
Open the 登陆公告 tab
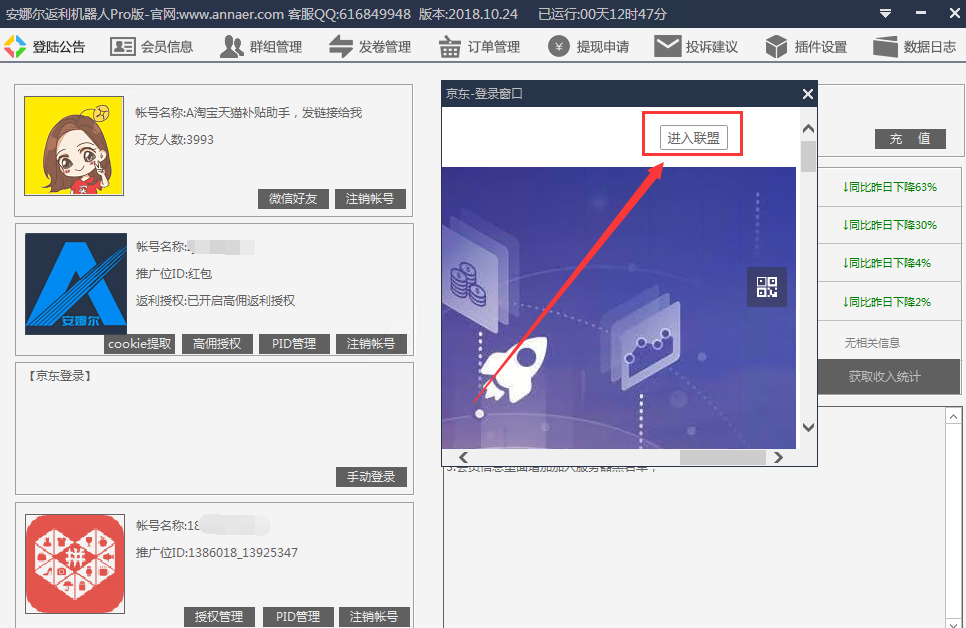click(x=44, y=47)
